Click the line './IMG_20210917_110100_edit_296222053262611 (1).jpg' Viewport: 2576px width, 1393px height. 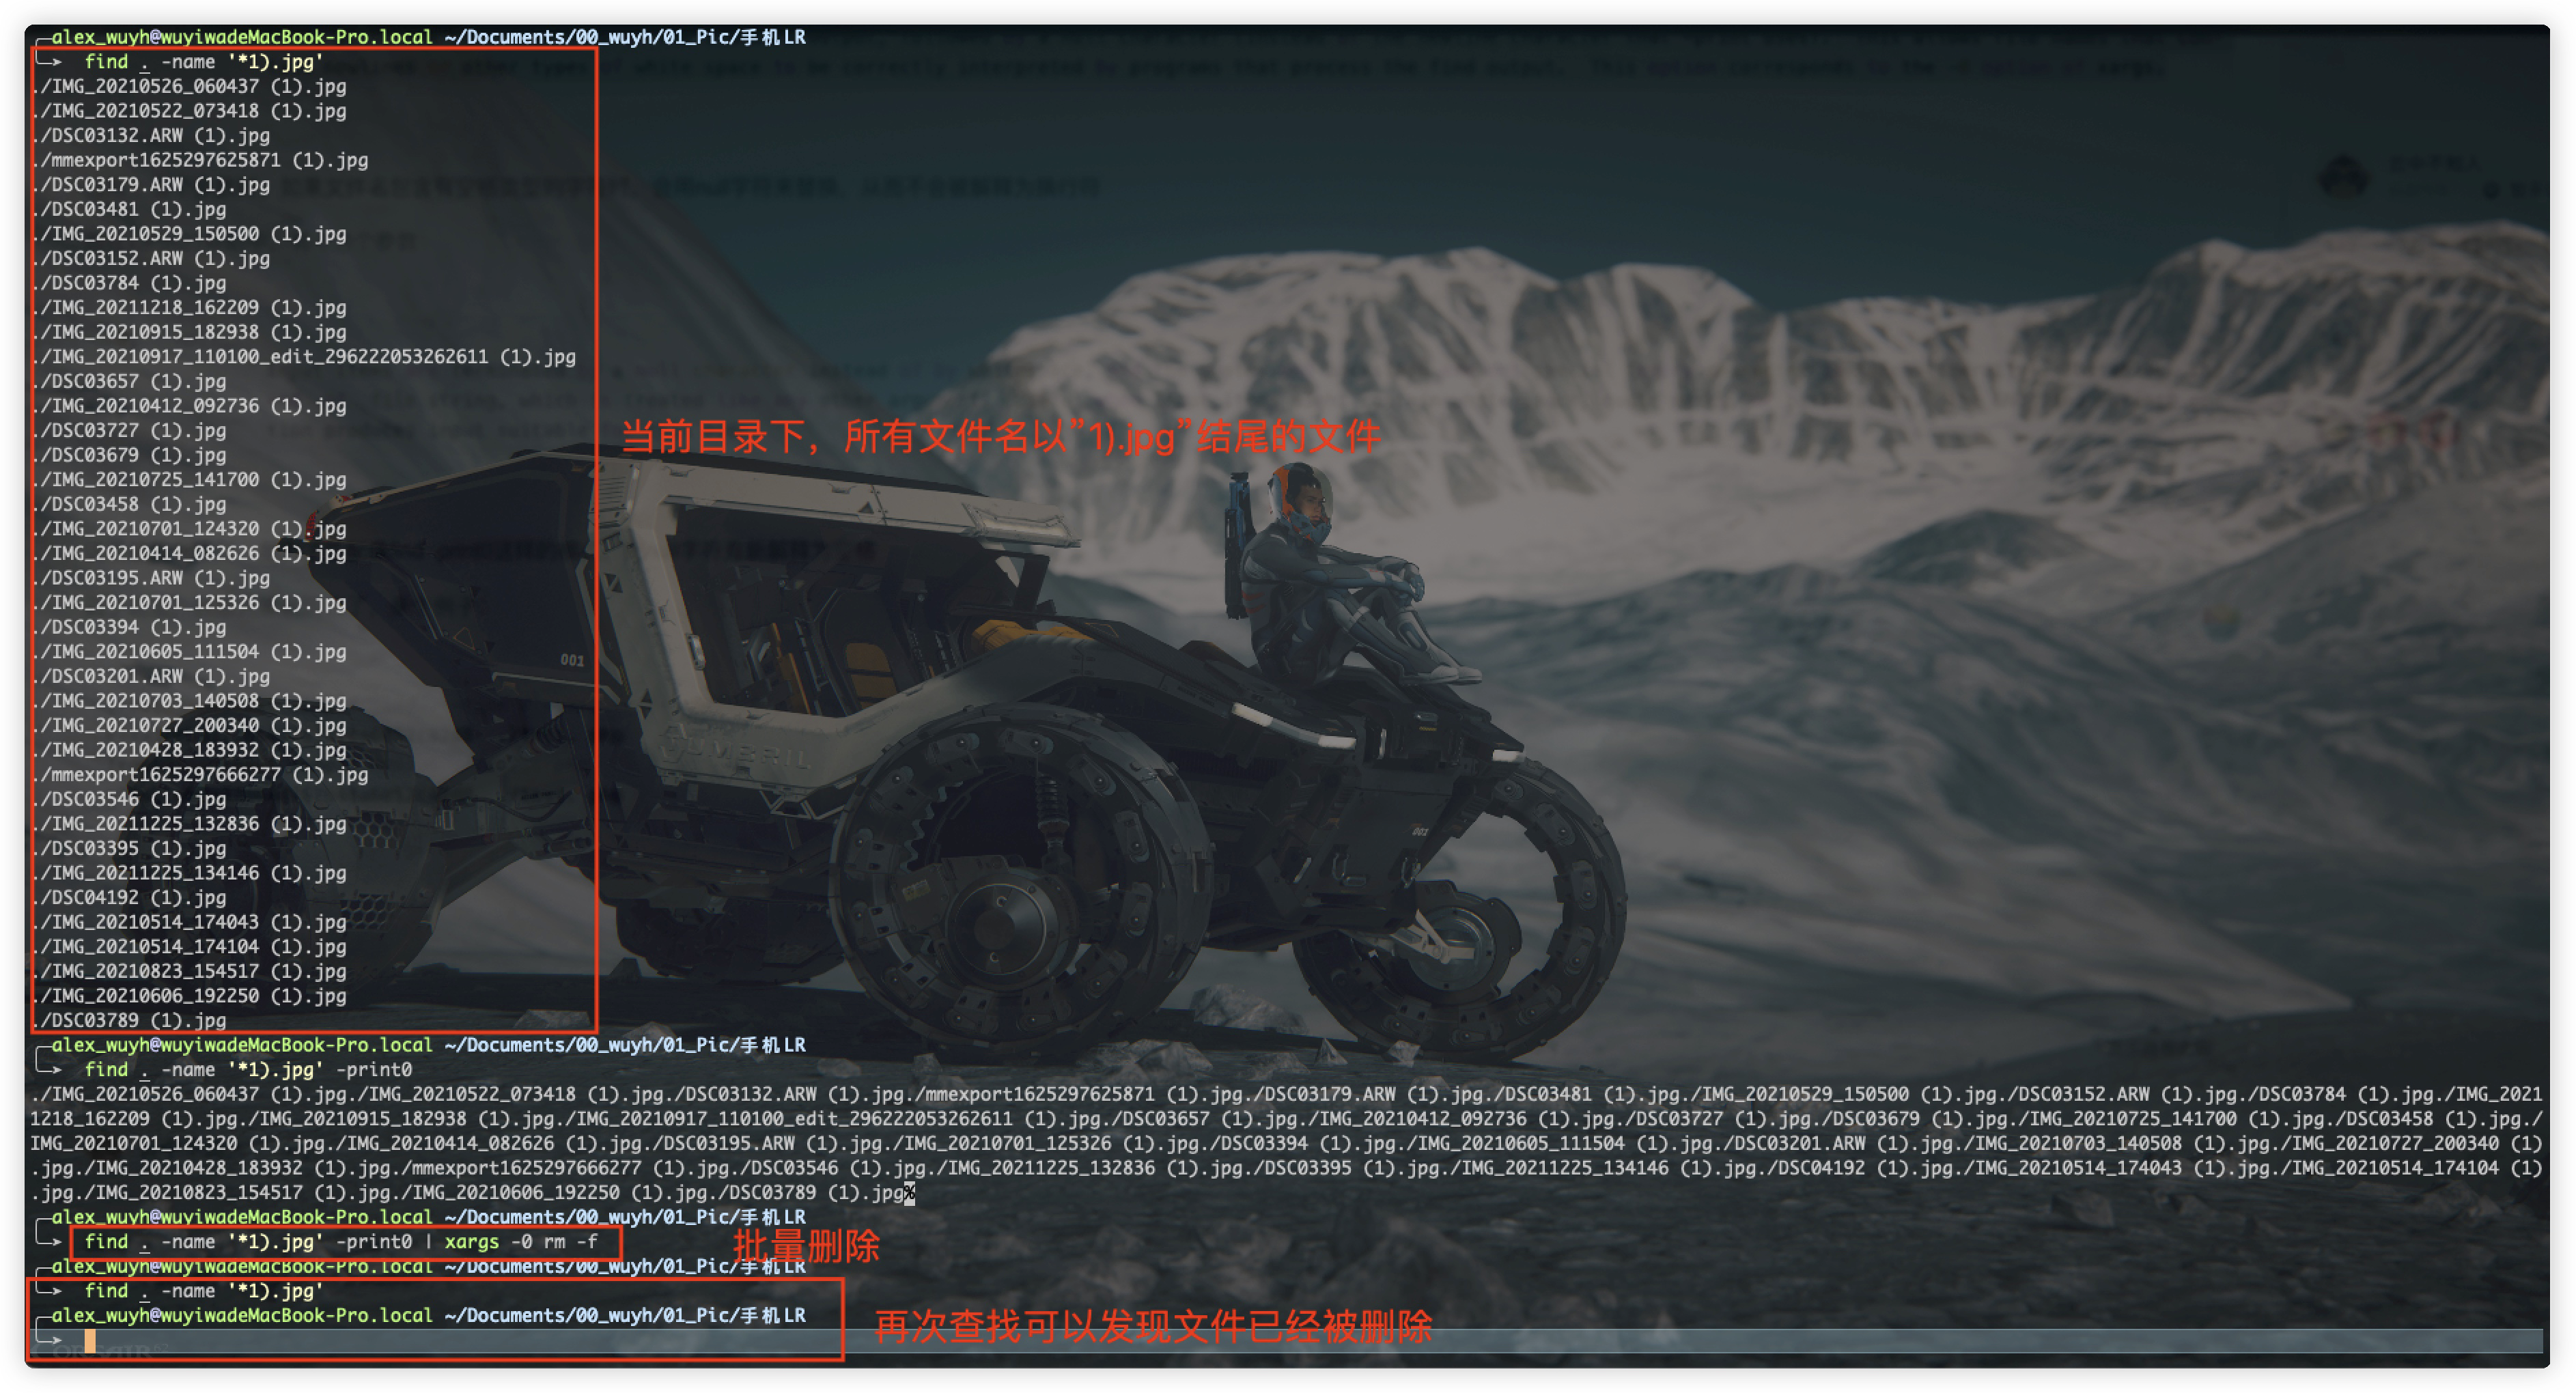pyautogui.click(x=306, y=357)
